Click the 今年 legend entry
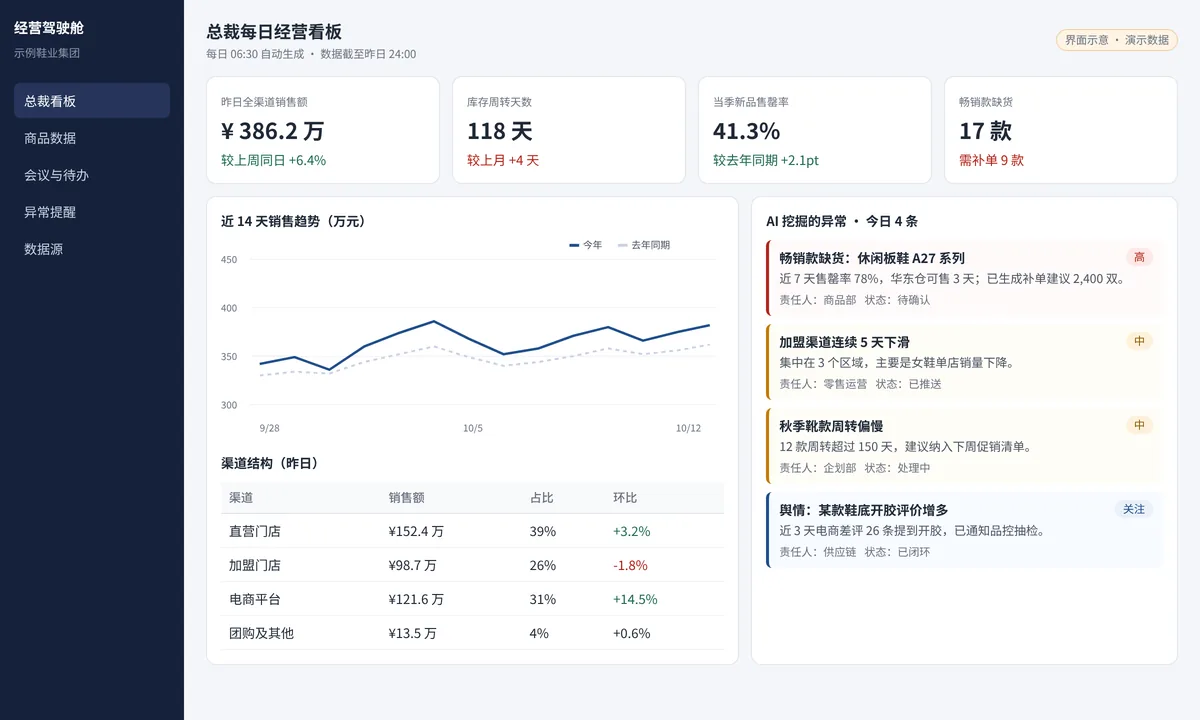This screenshot has width=1200, height=720. (x=586, y=245)
